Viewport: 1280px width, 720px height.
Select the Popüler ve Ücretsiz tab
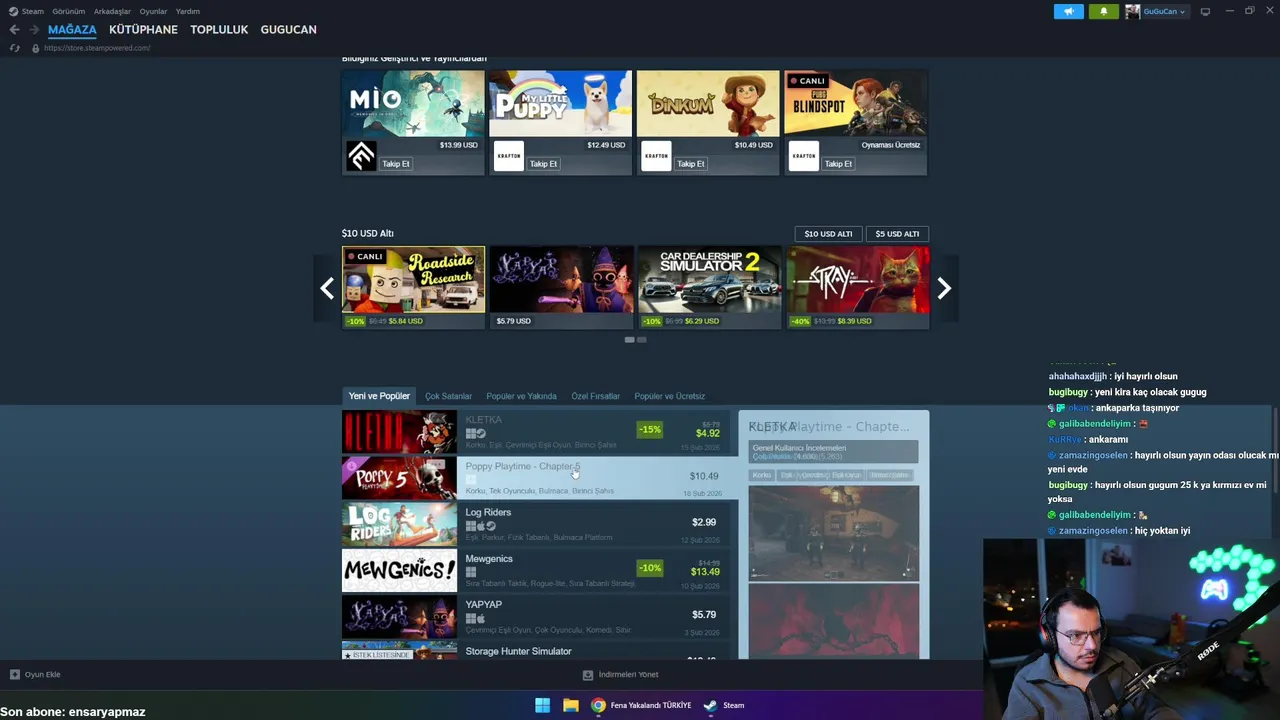pos(669,396)
